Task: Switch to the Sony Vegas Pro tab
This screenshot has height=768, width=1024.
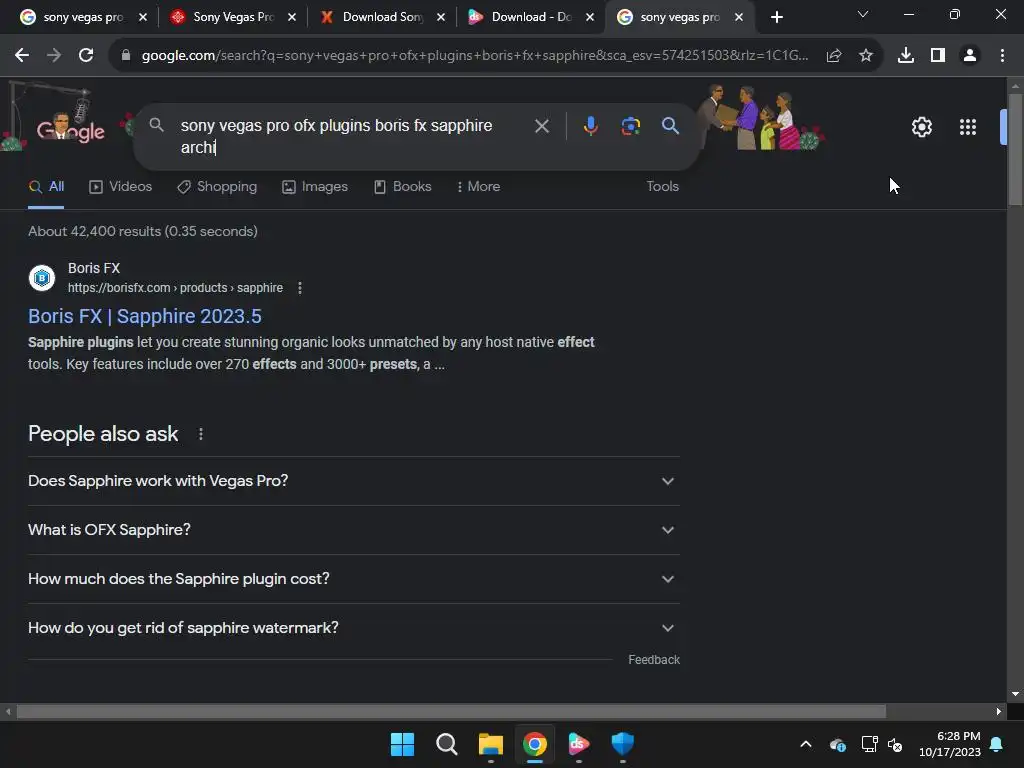Action: pyautogui.click(x=233, y=17)
